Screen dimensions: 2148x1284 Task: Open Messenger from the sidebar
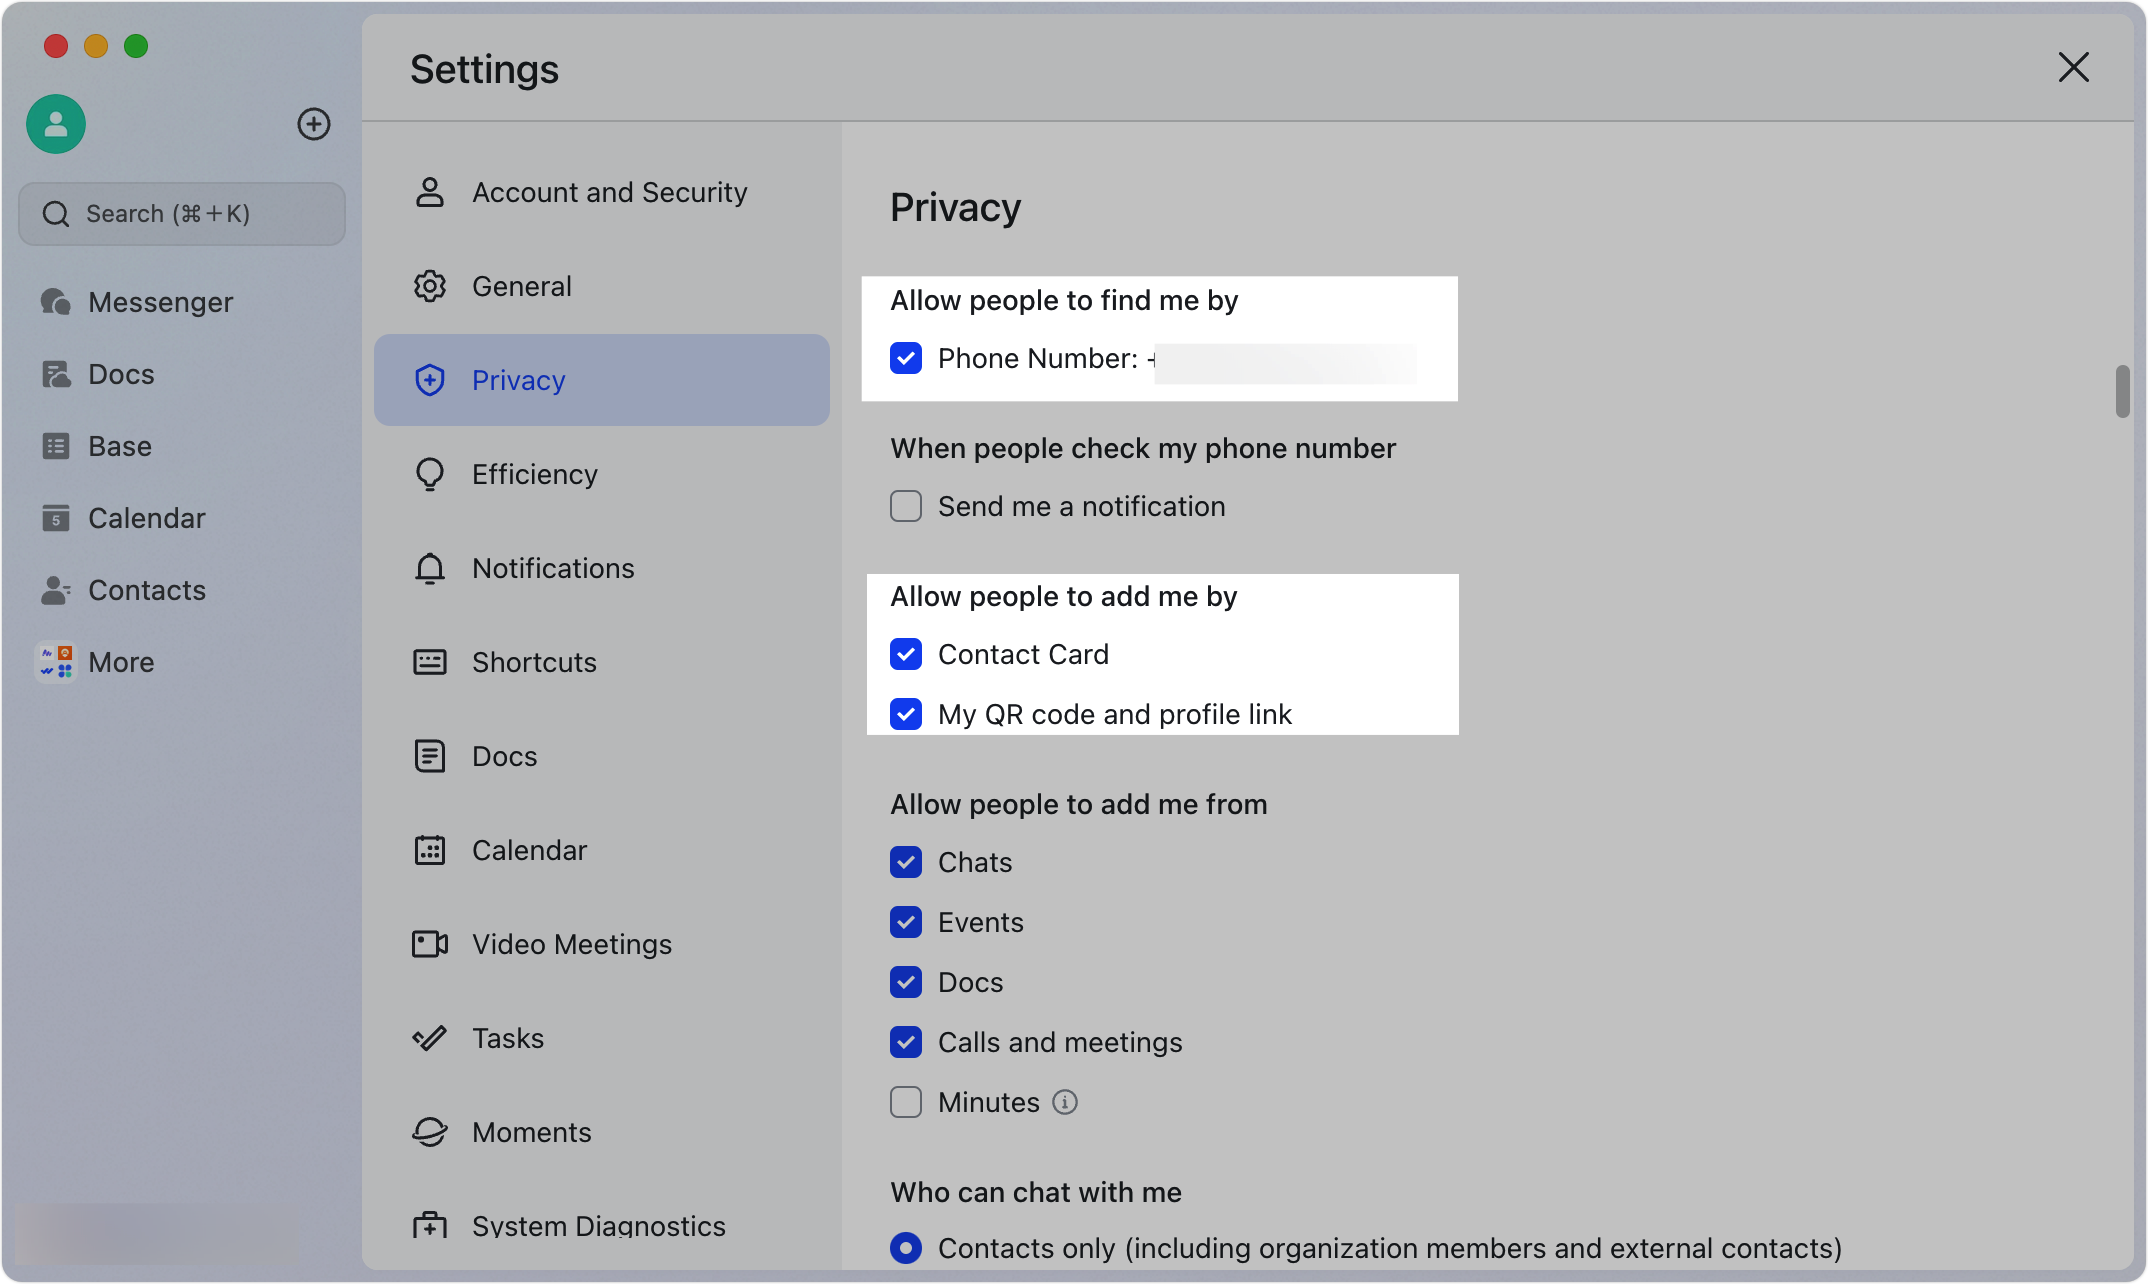click(160, 301)
